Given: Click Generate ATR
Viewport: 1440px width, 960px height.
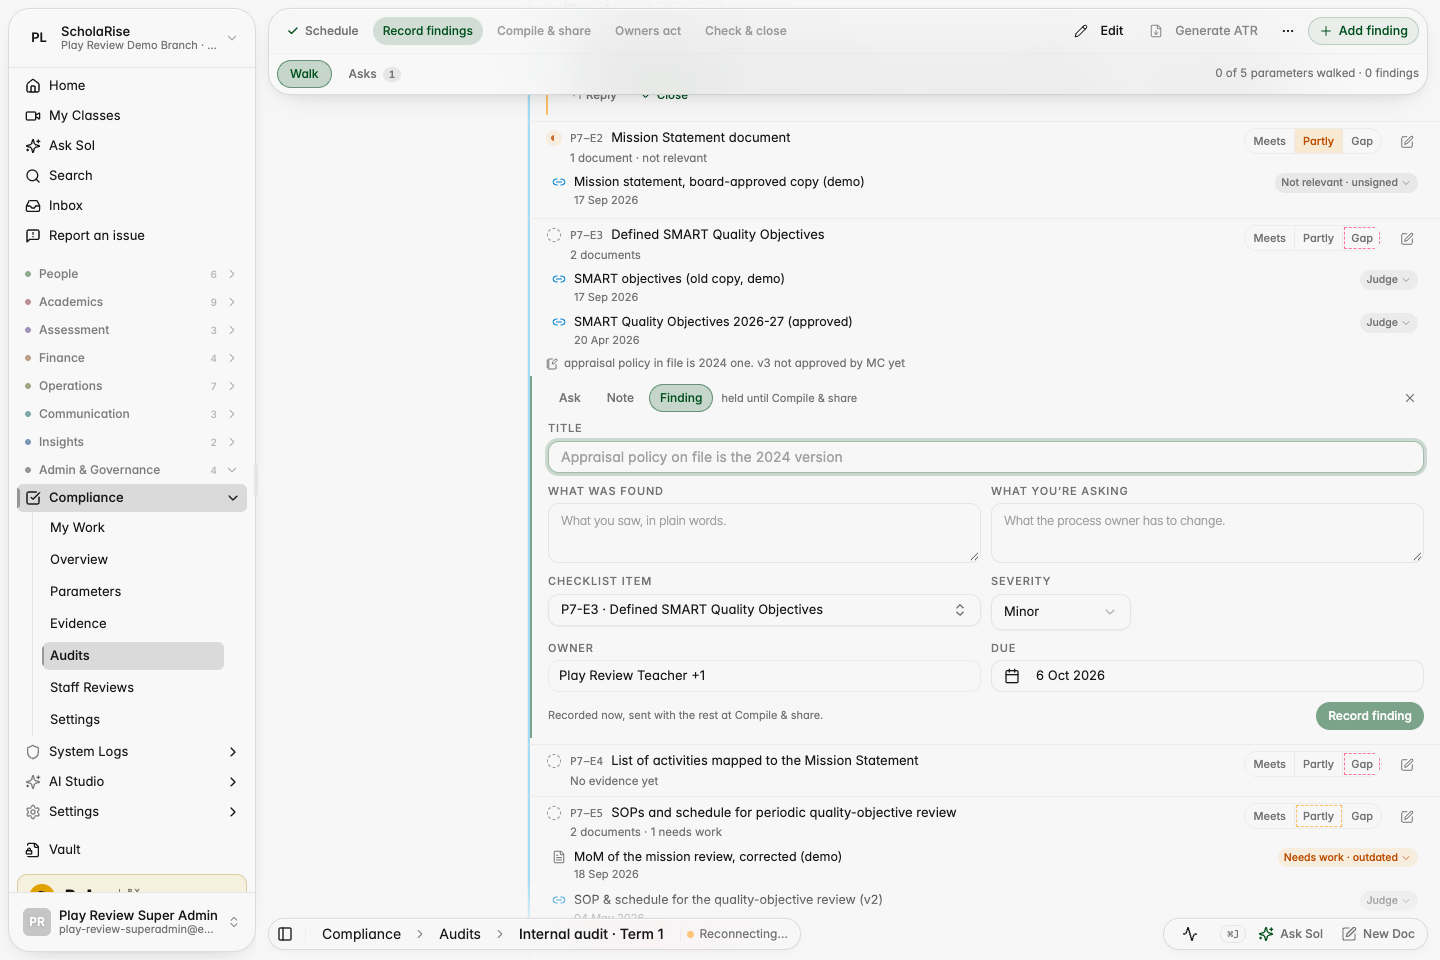Looking at the screenshot, I should tap(1204, 31).
